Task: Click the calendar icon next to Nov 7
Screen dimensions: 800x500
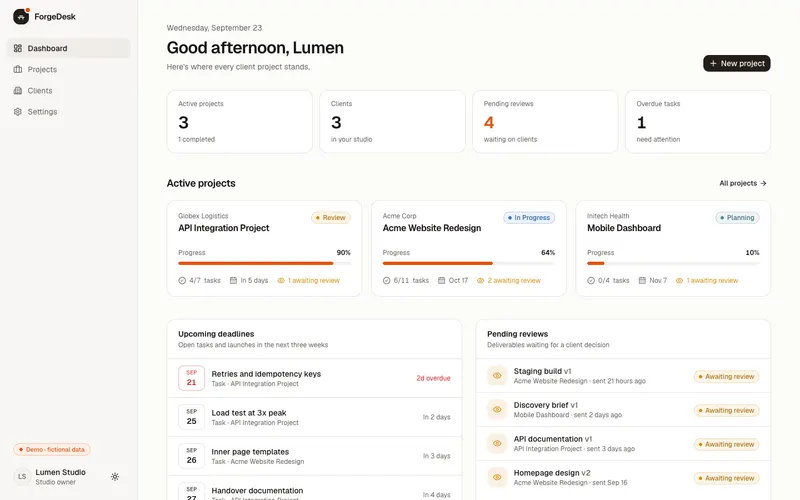Action: point(642,280)
